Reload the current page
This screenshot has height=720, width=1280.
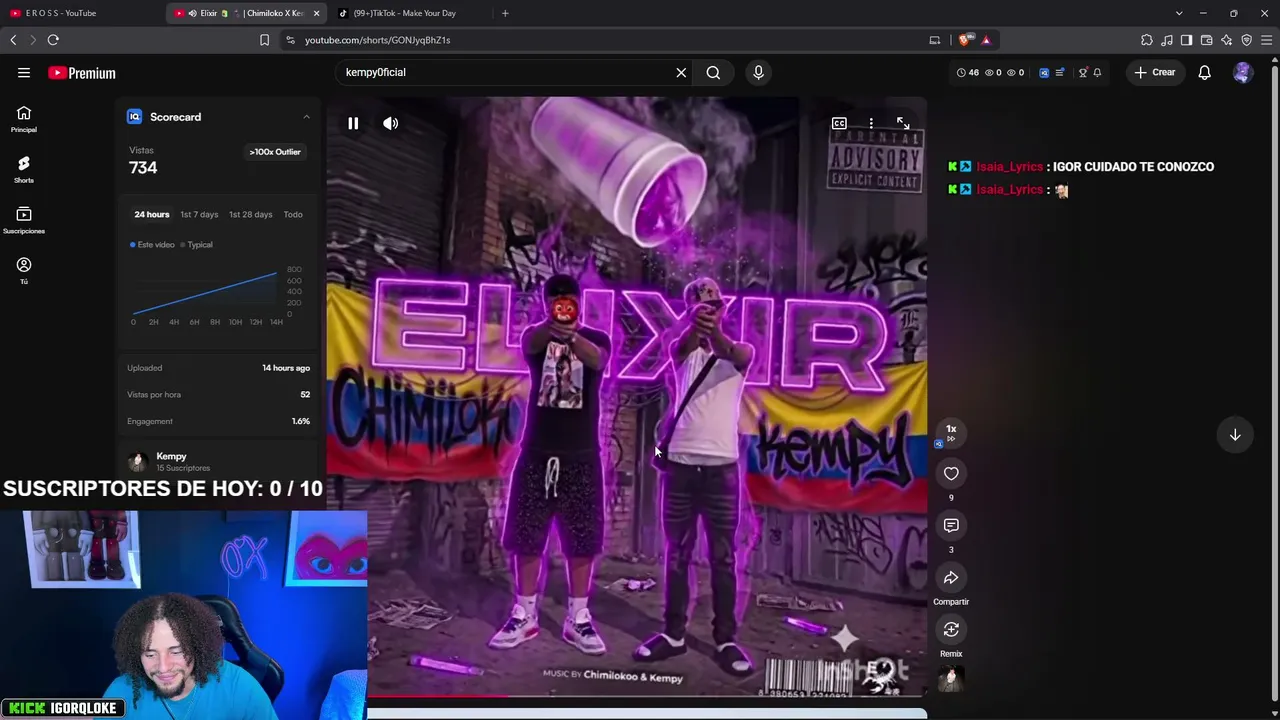[x=53, y=40]
